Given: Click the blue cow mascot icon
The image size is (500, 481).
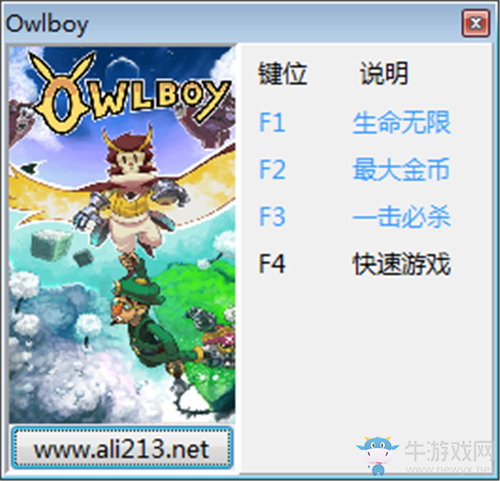Looking at the screenshot, I should coord(377,455).
